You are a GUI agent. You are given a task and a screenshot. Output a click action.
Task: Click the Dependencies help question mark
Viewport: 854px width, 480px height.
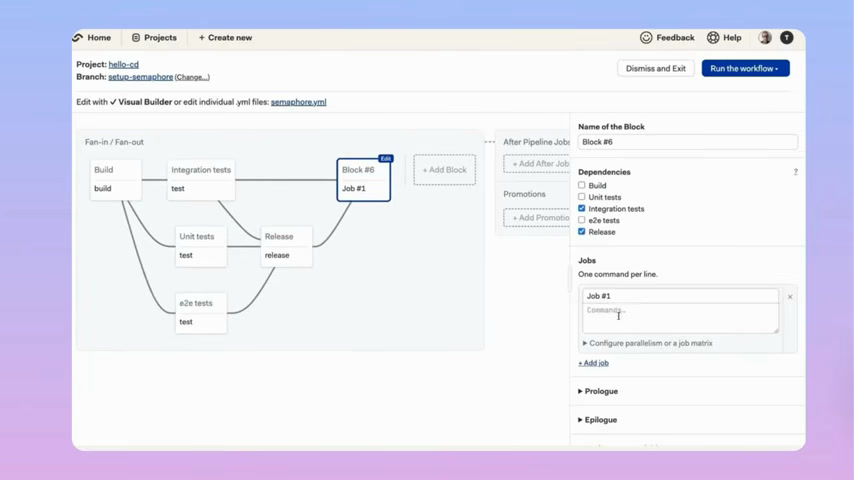(796, 172)
